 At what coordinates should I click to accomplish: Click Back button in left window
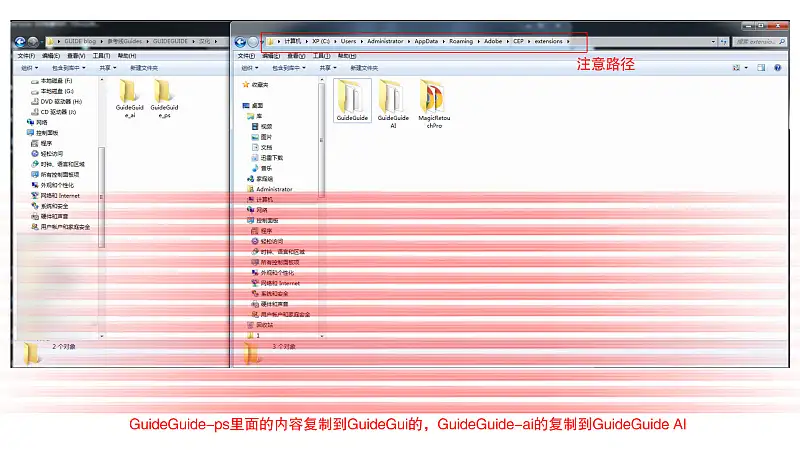coord(20,41)
